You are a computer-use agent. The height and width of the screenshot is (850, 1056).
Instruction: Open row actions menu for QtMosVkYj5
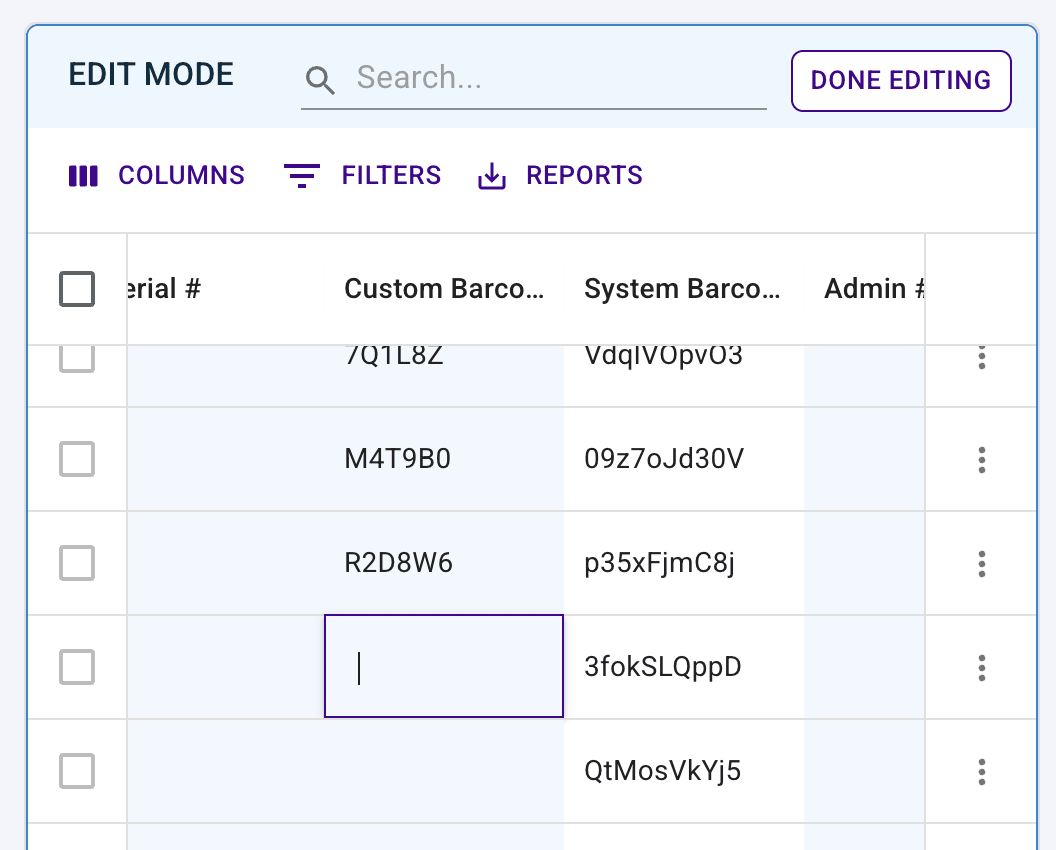pyautogui.click(x=982, y=771)
